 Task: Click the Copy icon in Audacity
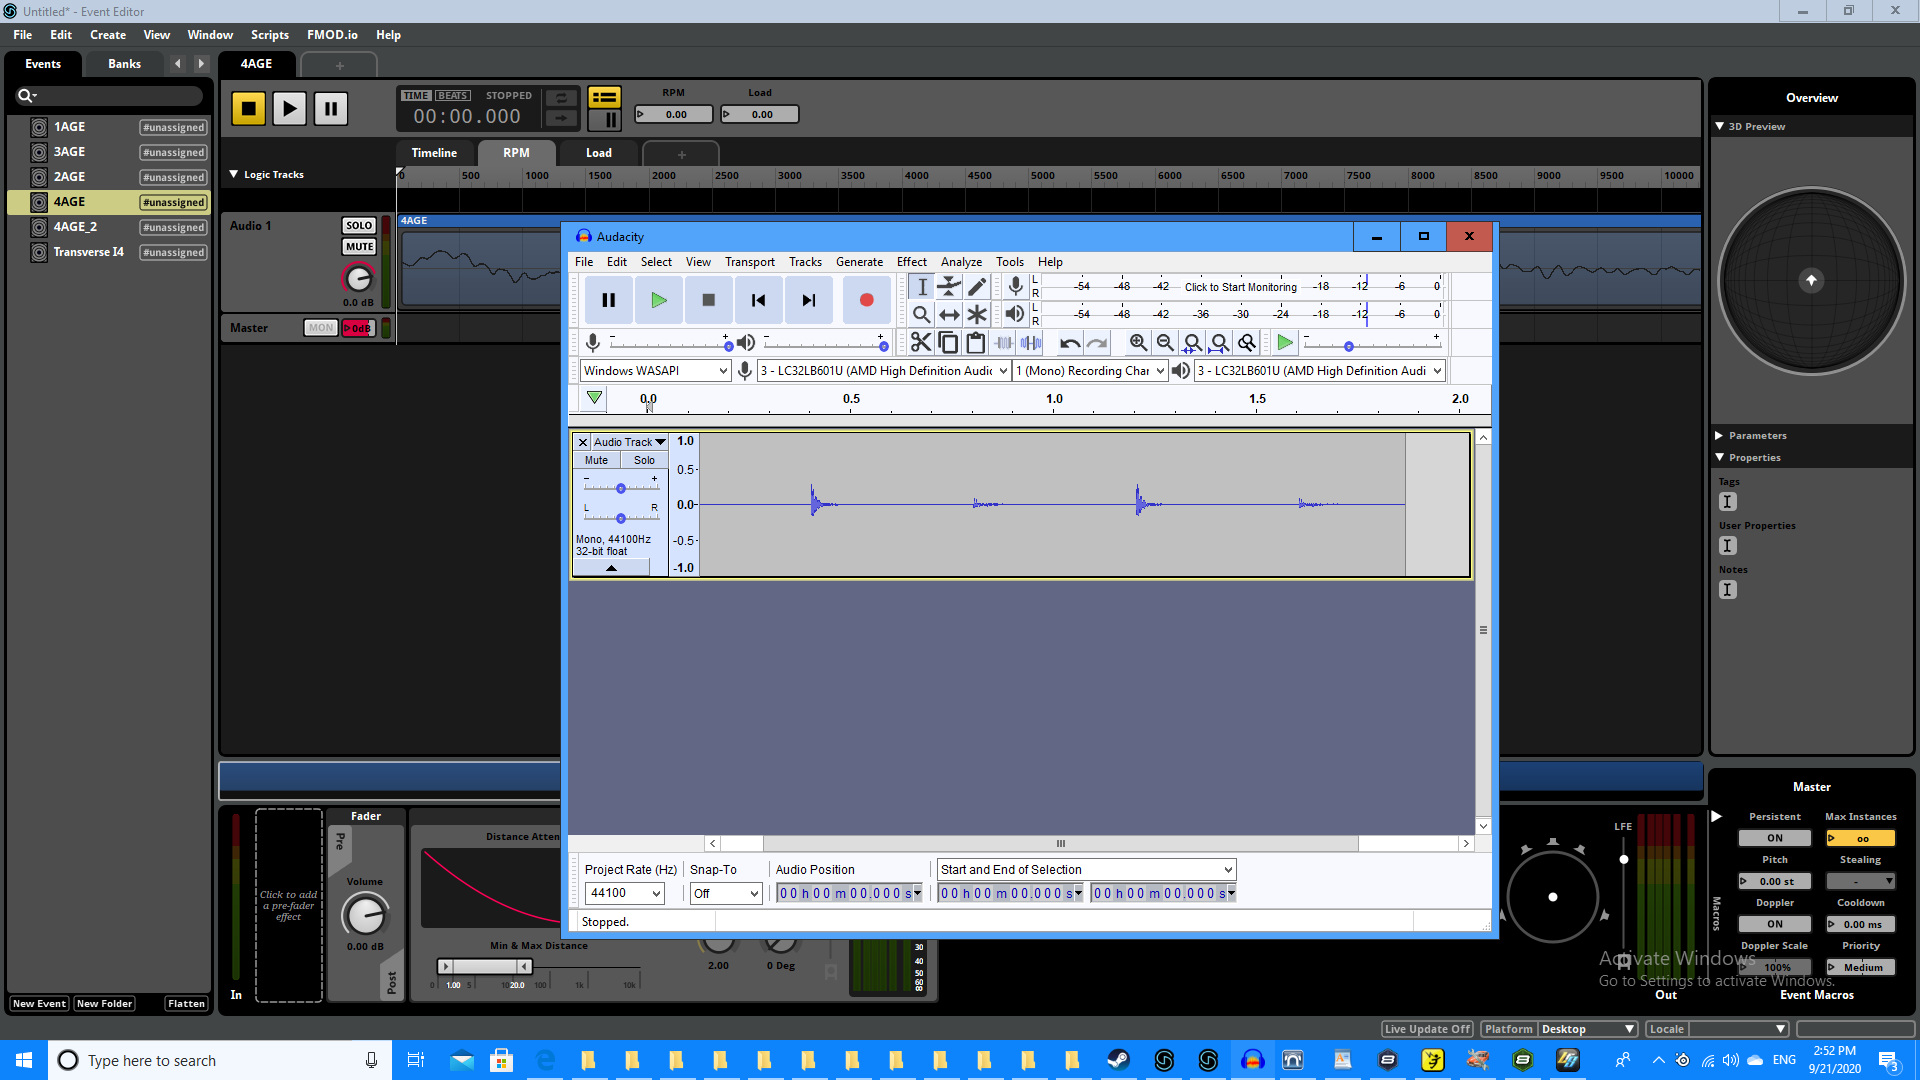point(948,343)
